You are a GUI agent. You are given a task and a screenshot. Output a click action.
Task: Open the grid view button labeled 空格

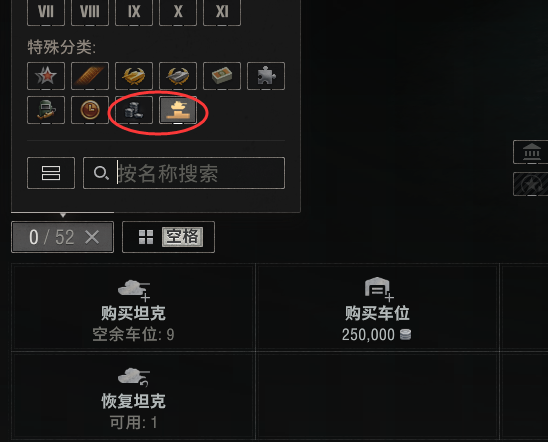pyautogui.click(x=168, y=237)
